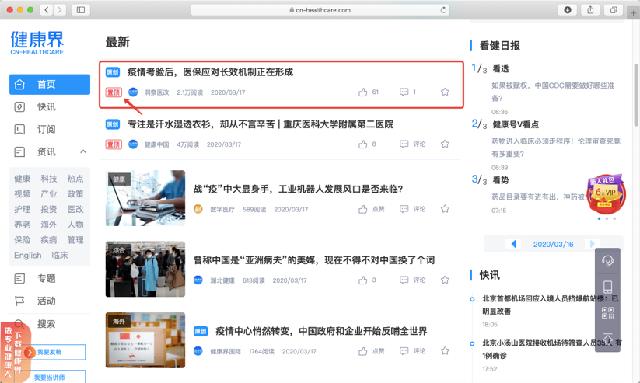
Task: Show all tabs overview button
Action: coord(613,10)
